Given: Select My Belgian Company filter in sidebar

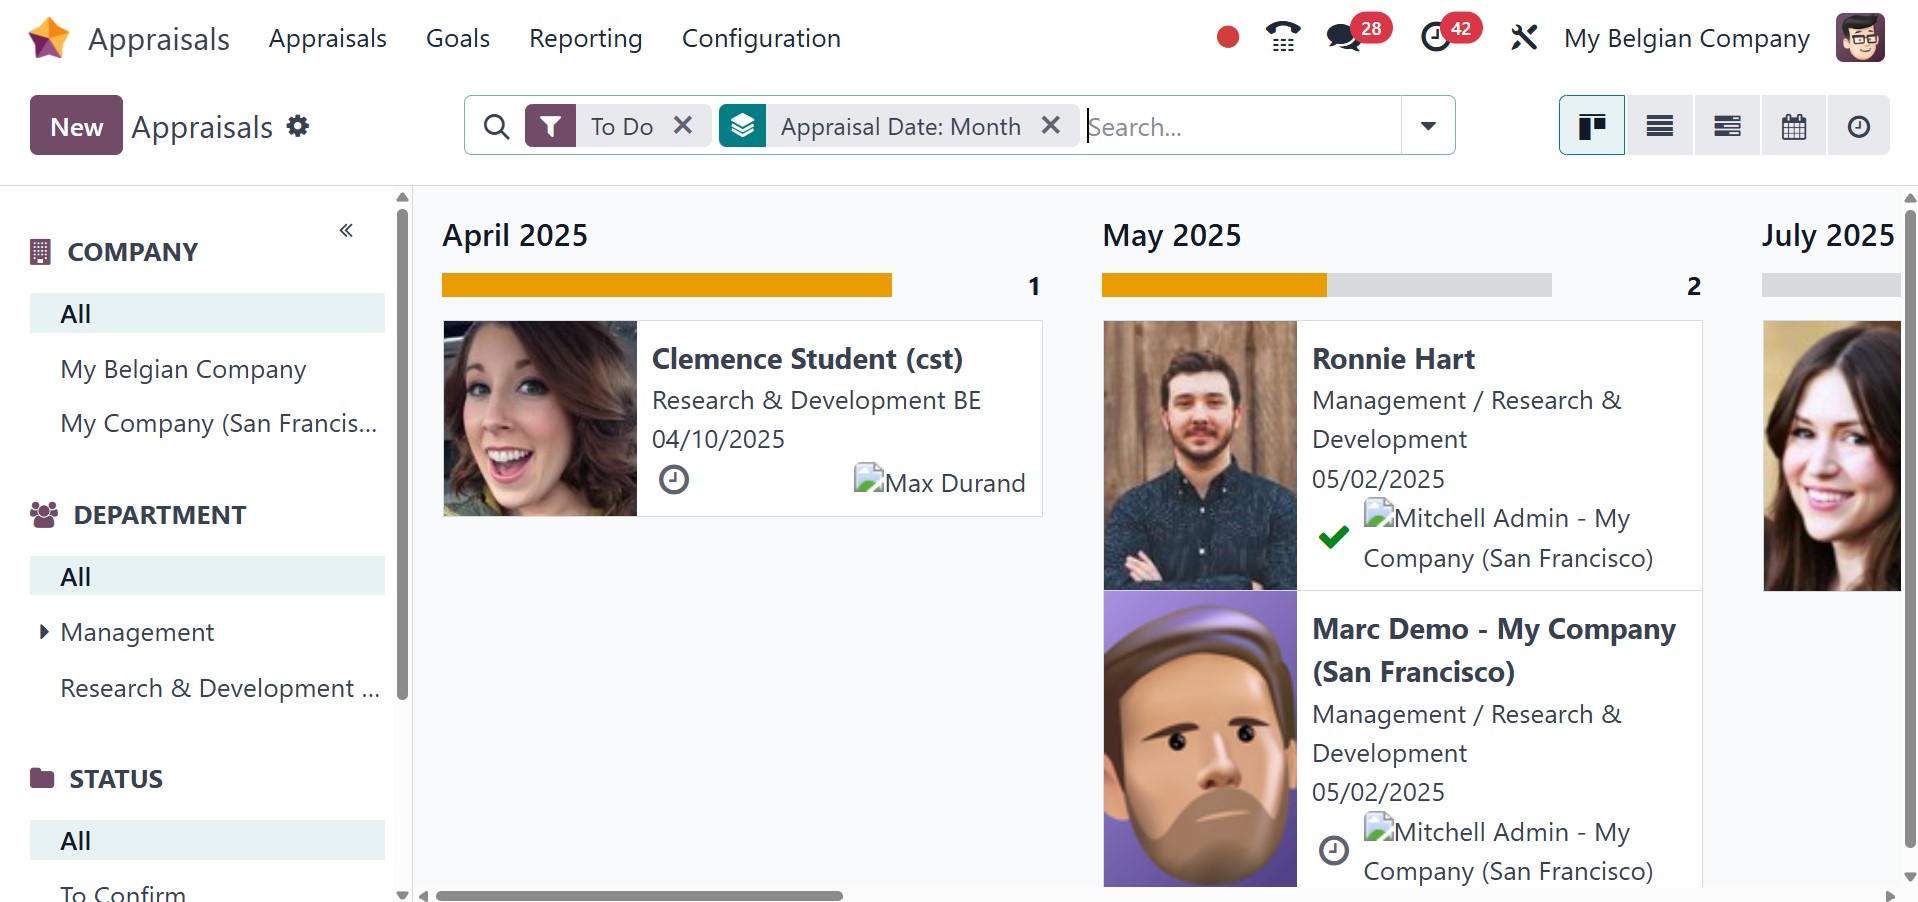Looking at the screenshot, I should 183,369.
